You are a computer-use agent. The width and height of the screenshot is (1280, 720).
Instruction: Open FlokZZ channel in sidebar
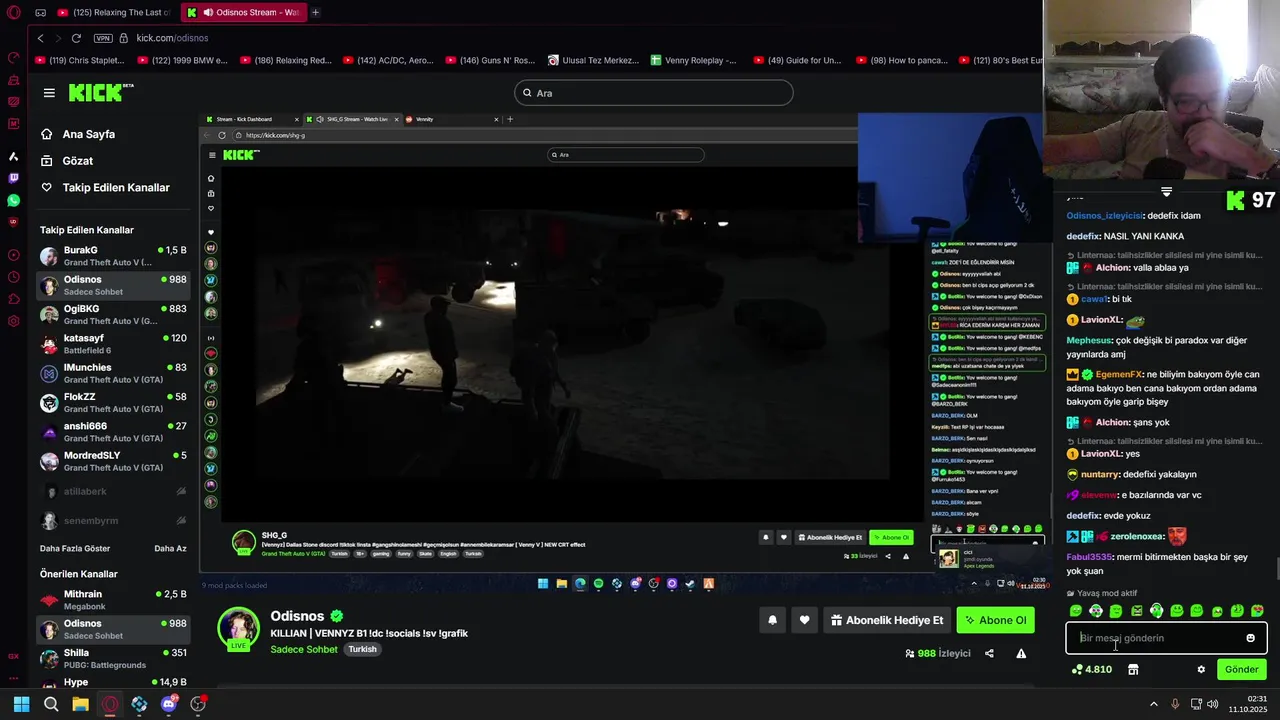tap(113, 403)
